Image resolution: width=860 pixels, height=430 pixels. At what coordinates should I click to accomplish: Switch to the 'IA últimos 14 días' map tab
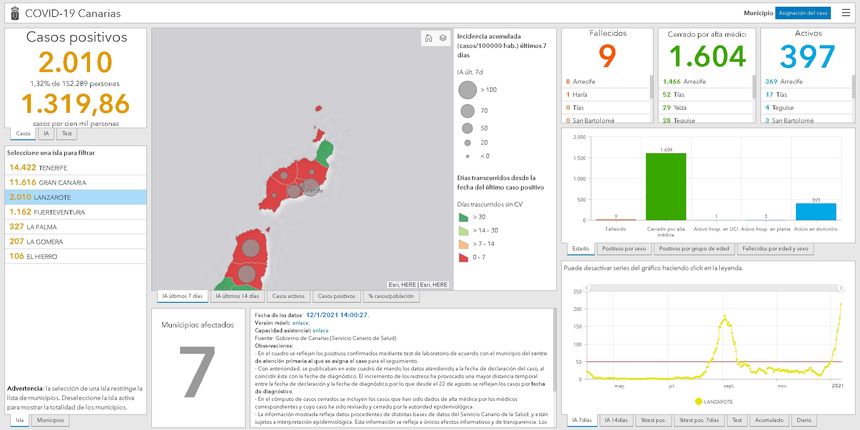pyautogui.click(x=237, y=296)
